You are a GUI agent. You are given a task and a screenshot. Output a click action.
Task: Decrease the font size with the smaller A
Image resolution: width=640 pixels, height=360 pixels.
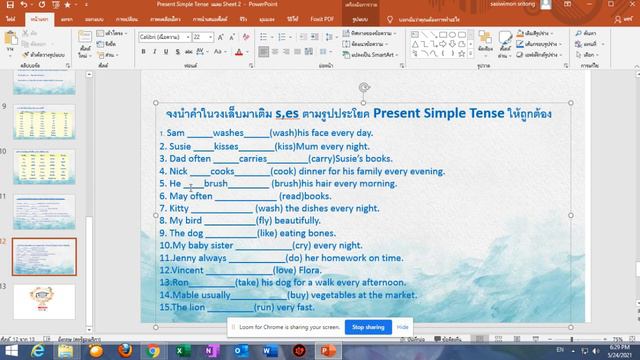click(x=232, y=37)
